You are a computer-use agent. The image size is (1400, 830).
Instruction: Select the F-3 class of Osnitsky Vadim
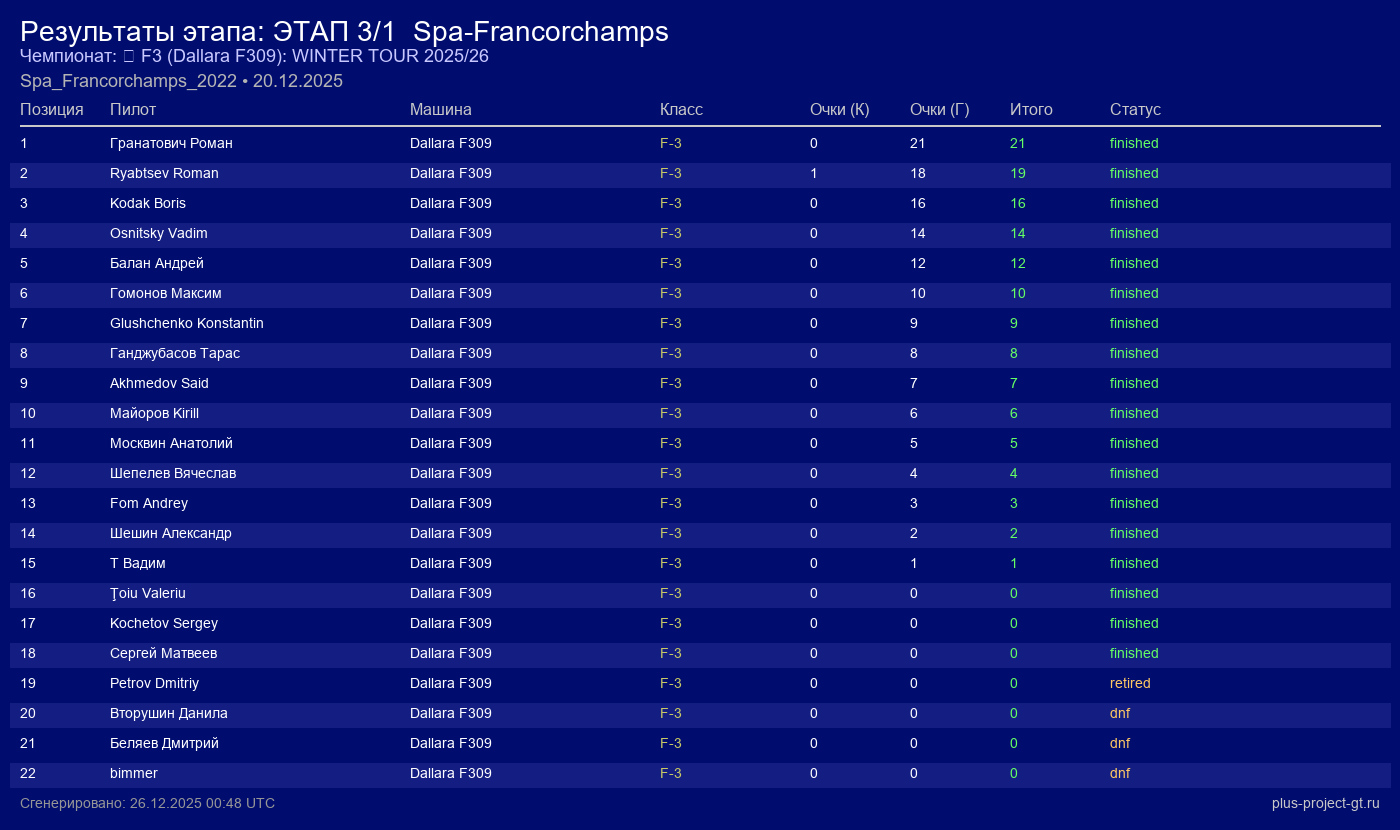671,233
